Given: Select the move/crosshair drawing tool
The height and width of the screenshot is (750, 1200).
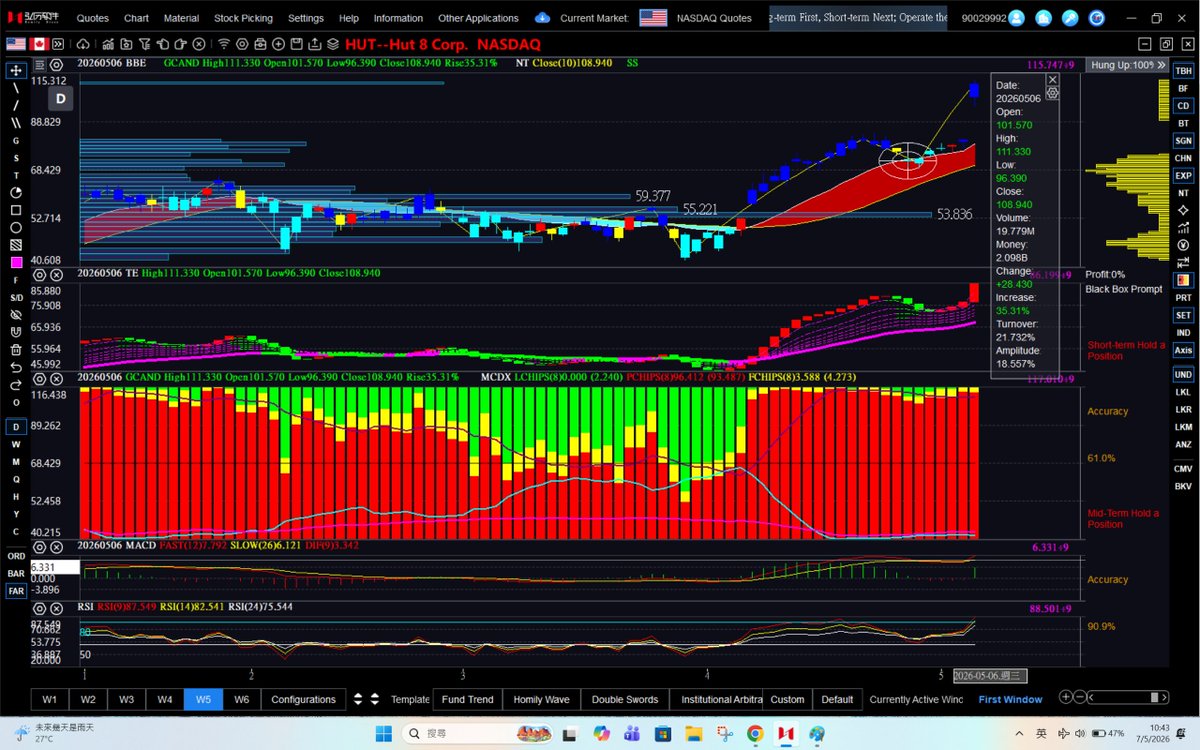Looking at the screenshot, I should click(16, 70).
